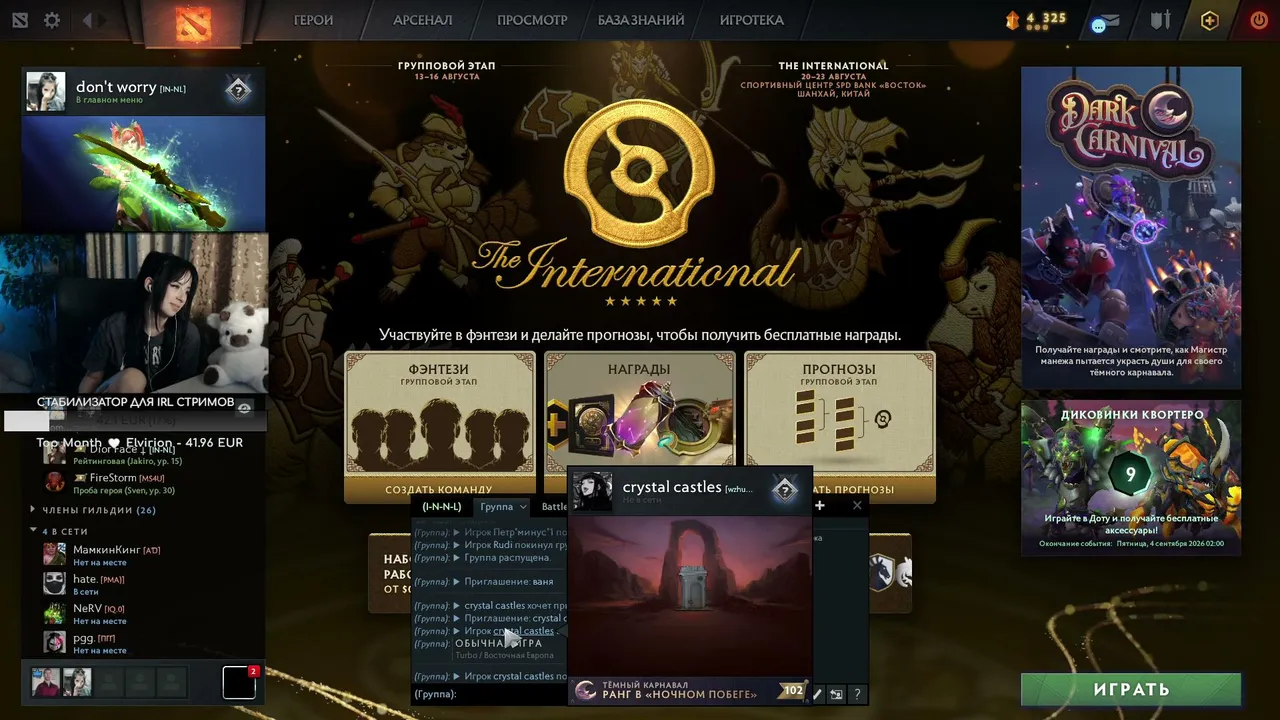Open the Dark Carnival event banner
The height and width of the screenshot is (720, 1280).
pos(1131,228)
